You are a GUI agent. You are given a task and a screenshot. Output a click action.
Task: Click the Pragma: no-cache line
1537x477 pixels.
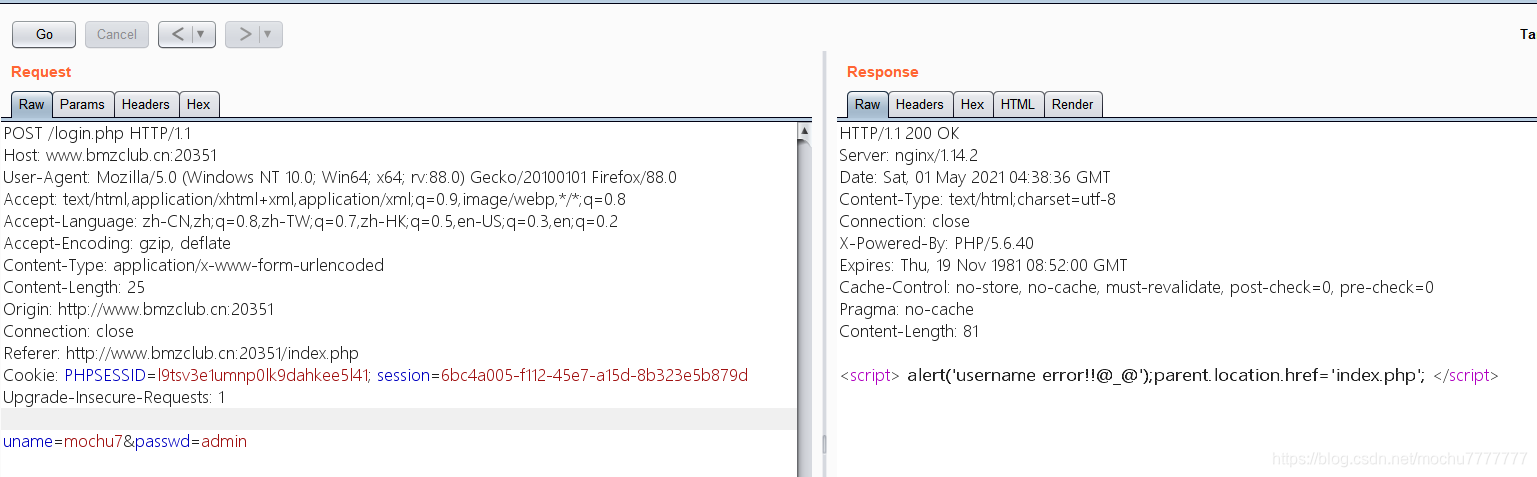tap(907, 309)
